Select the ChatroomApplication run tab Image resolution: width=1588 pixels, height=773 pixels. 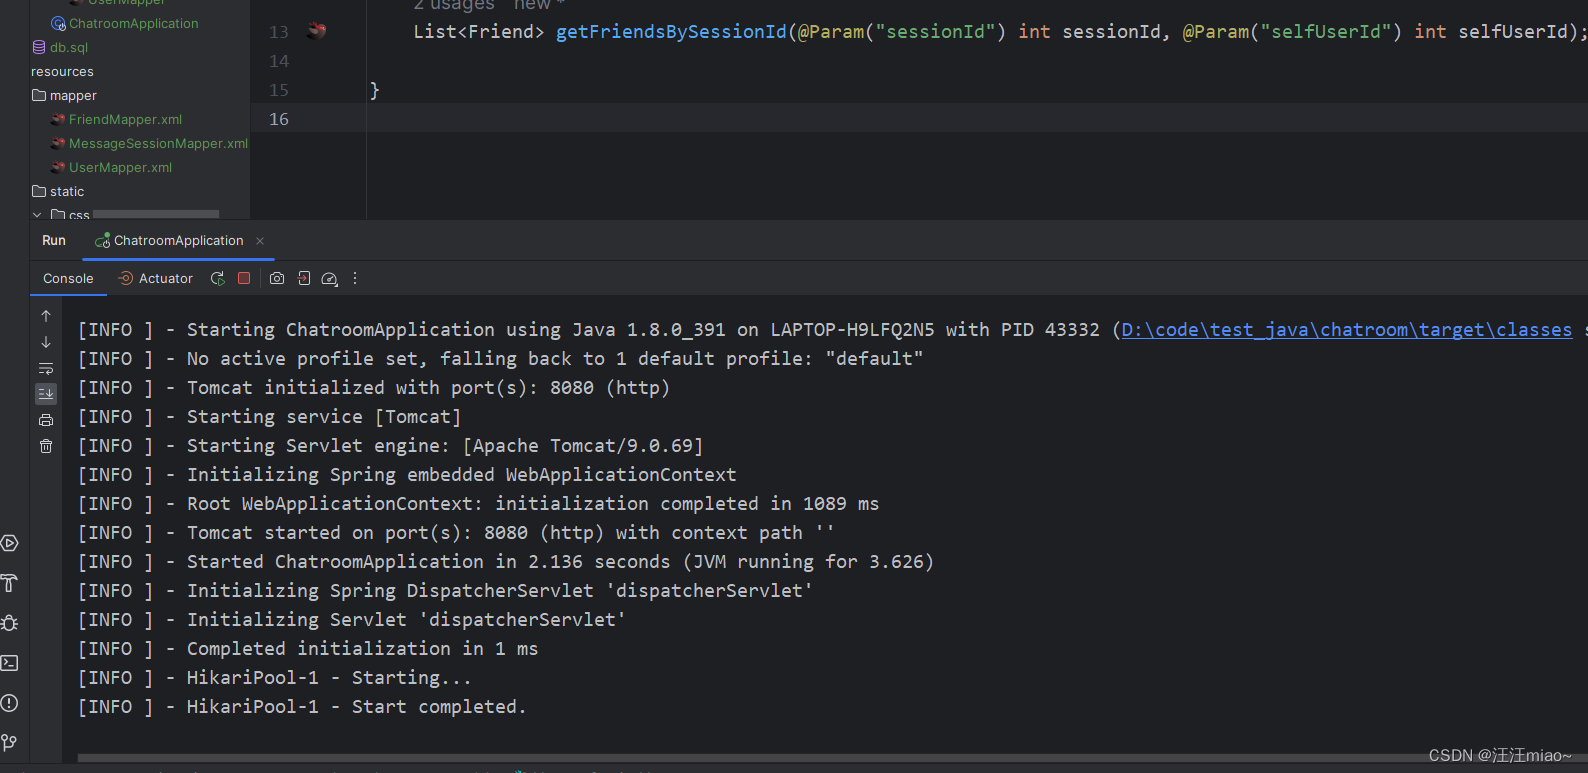point(178,241)
